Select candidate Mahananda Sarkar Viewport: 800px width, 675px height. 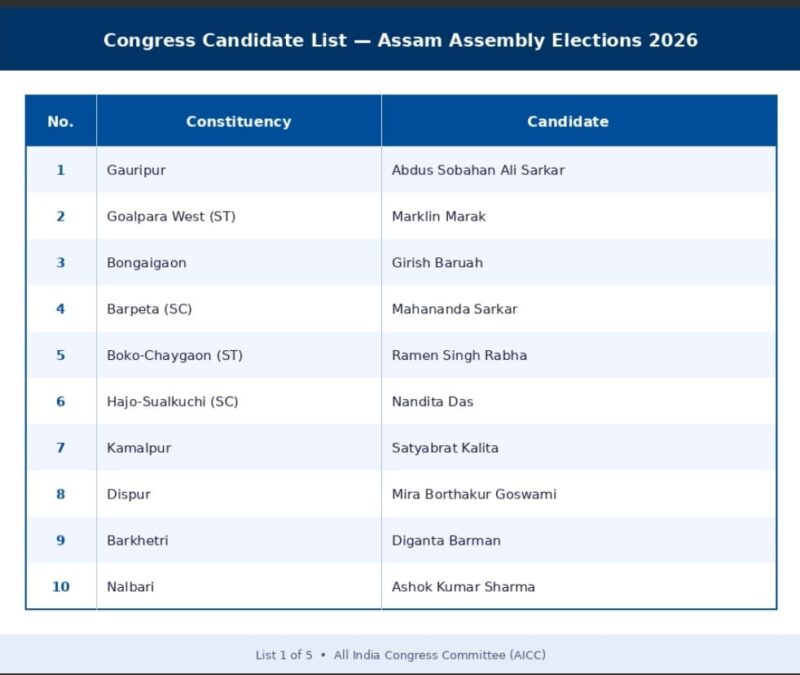click(454, 309)
